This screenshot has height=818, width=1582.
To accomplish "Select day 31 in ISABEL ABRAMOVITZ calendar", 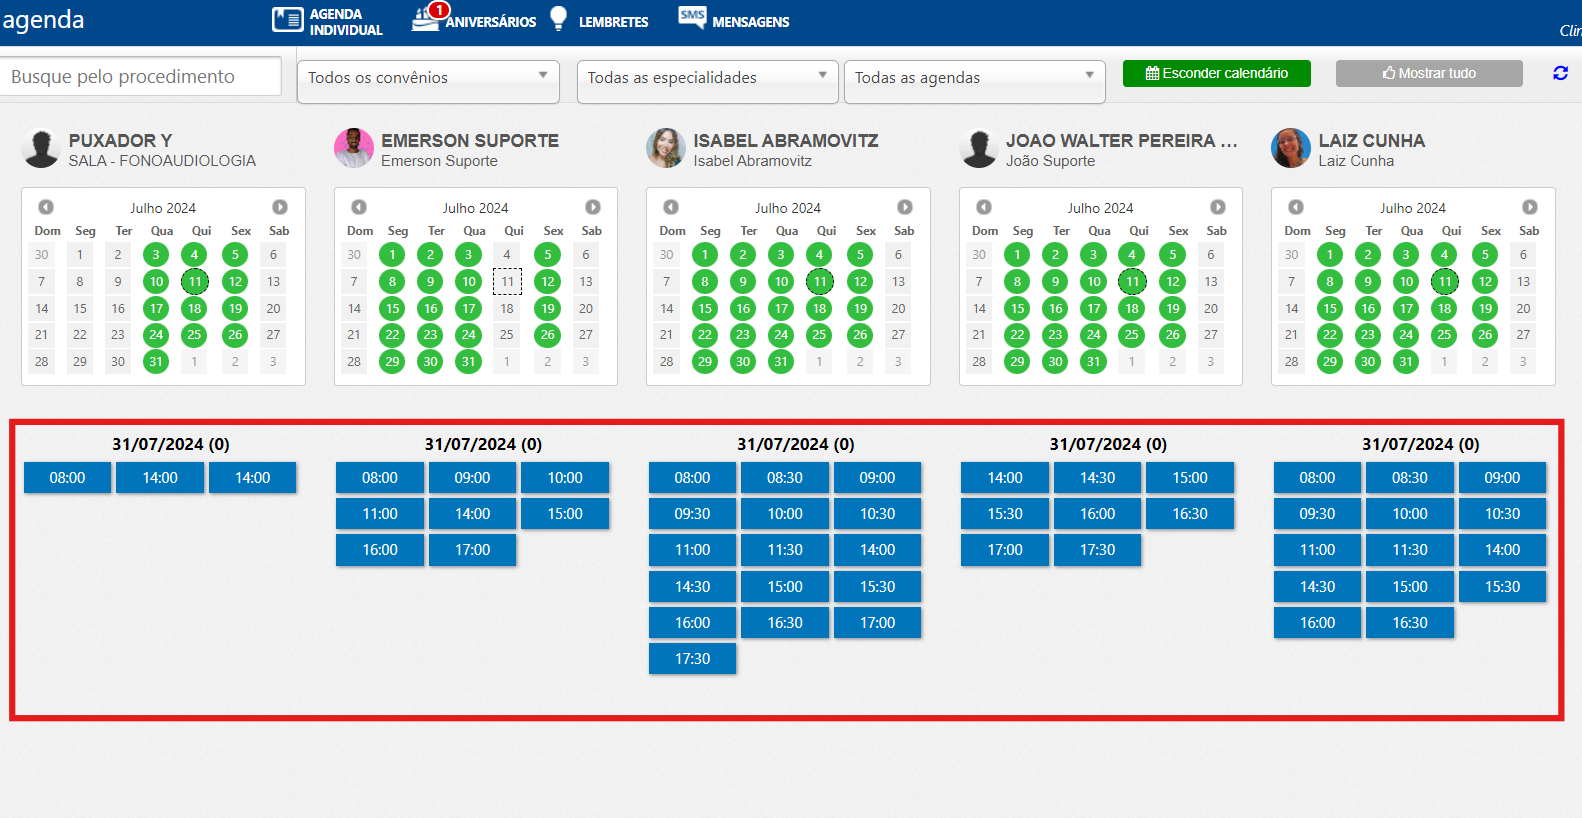I will click(x=781, y=362).
